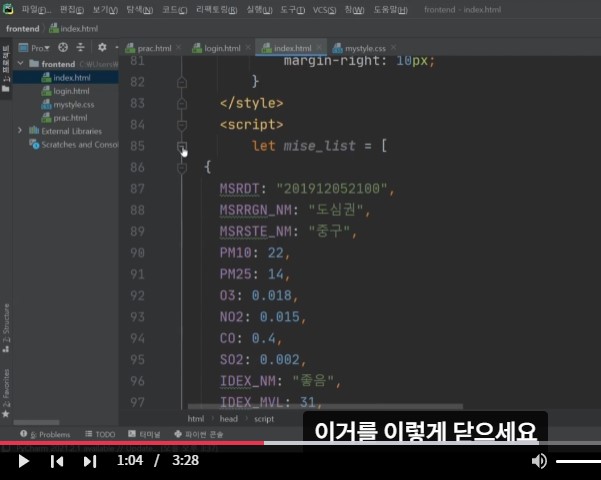Click fold marker on line 82
The image size is (601, 480).
pos(182,82)
